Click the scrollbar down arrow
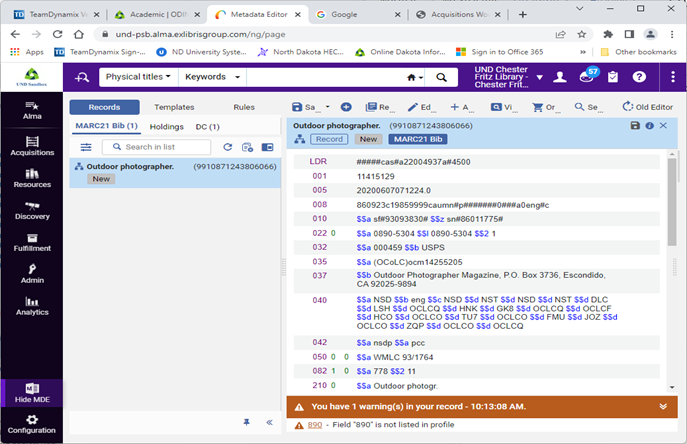 [672, 387]
